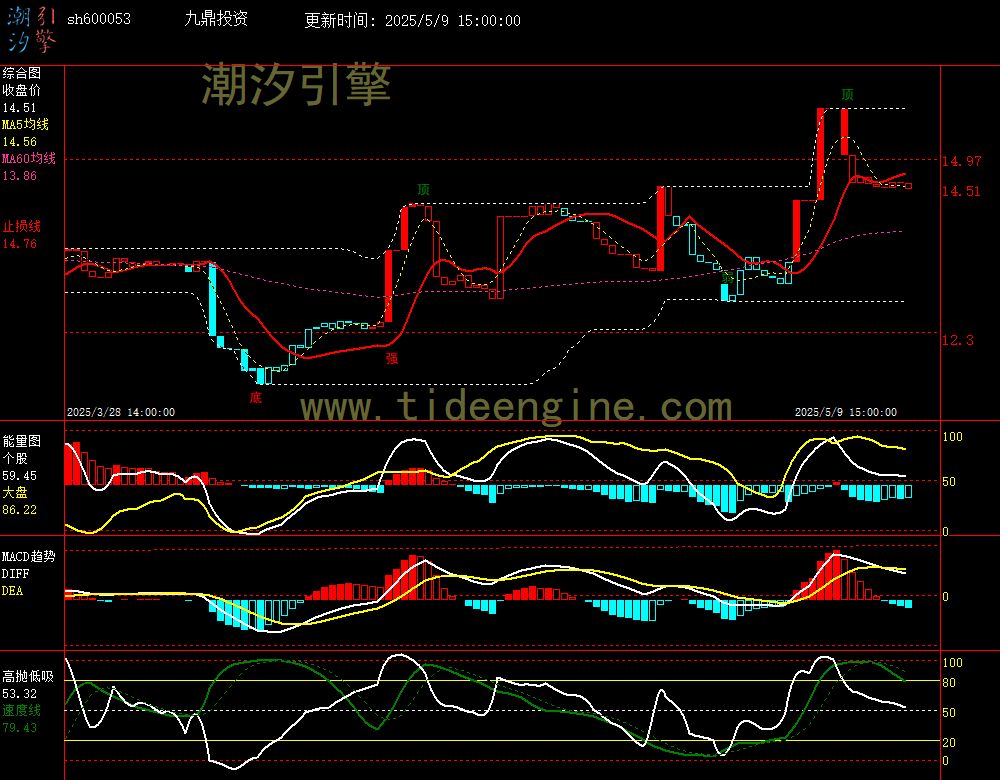Click the yellow 大盘 label
This screenshot has width=1000, height=780.
15,492
